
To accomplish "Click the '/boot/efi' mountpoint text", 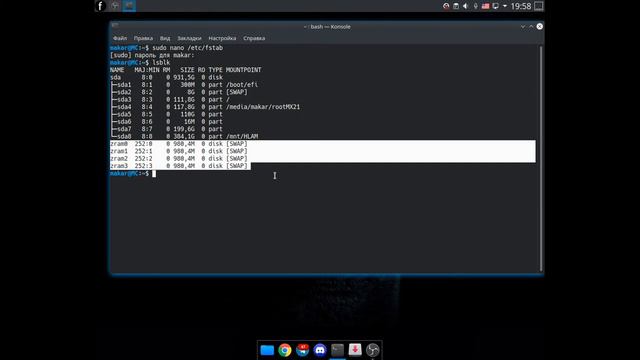I will point(242,84).
